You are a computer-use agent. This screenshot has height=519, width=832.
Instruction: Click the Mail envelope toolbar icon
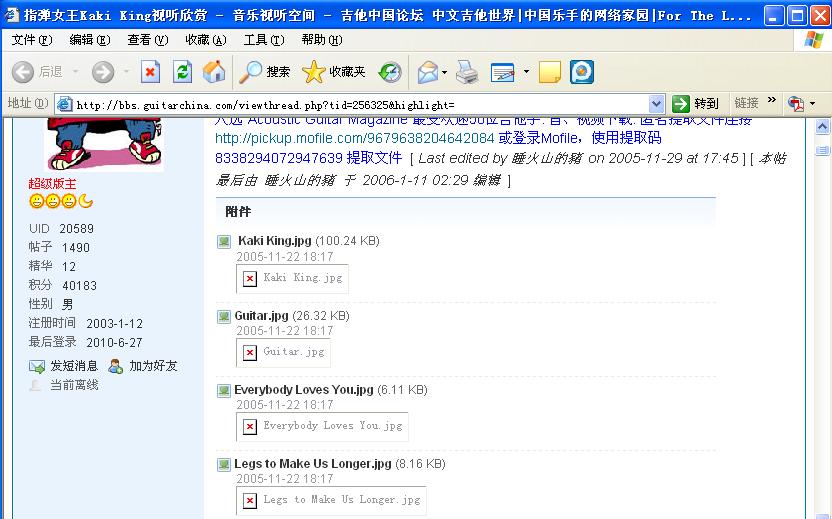tap(427, 72)
